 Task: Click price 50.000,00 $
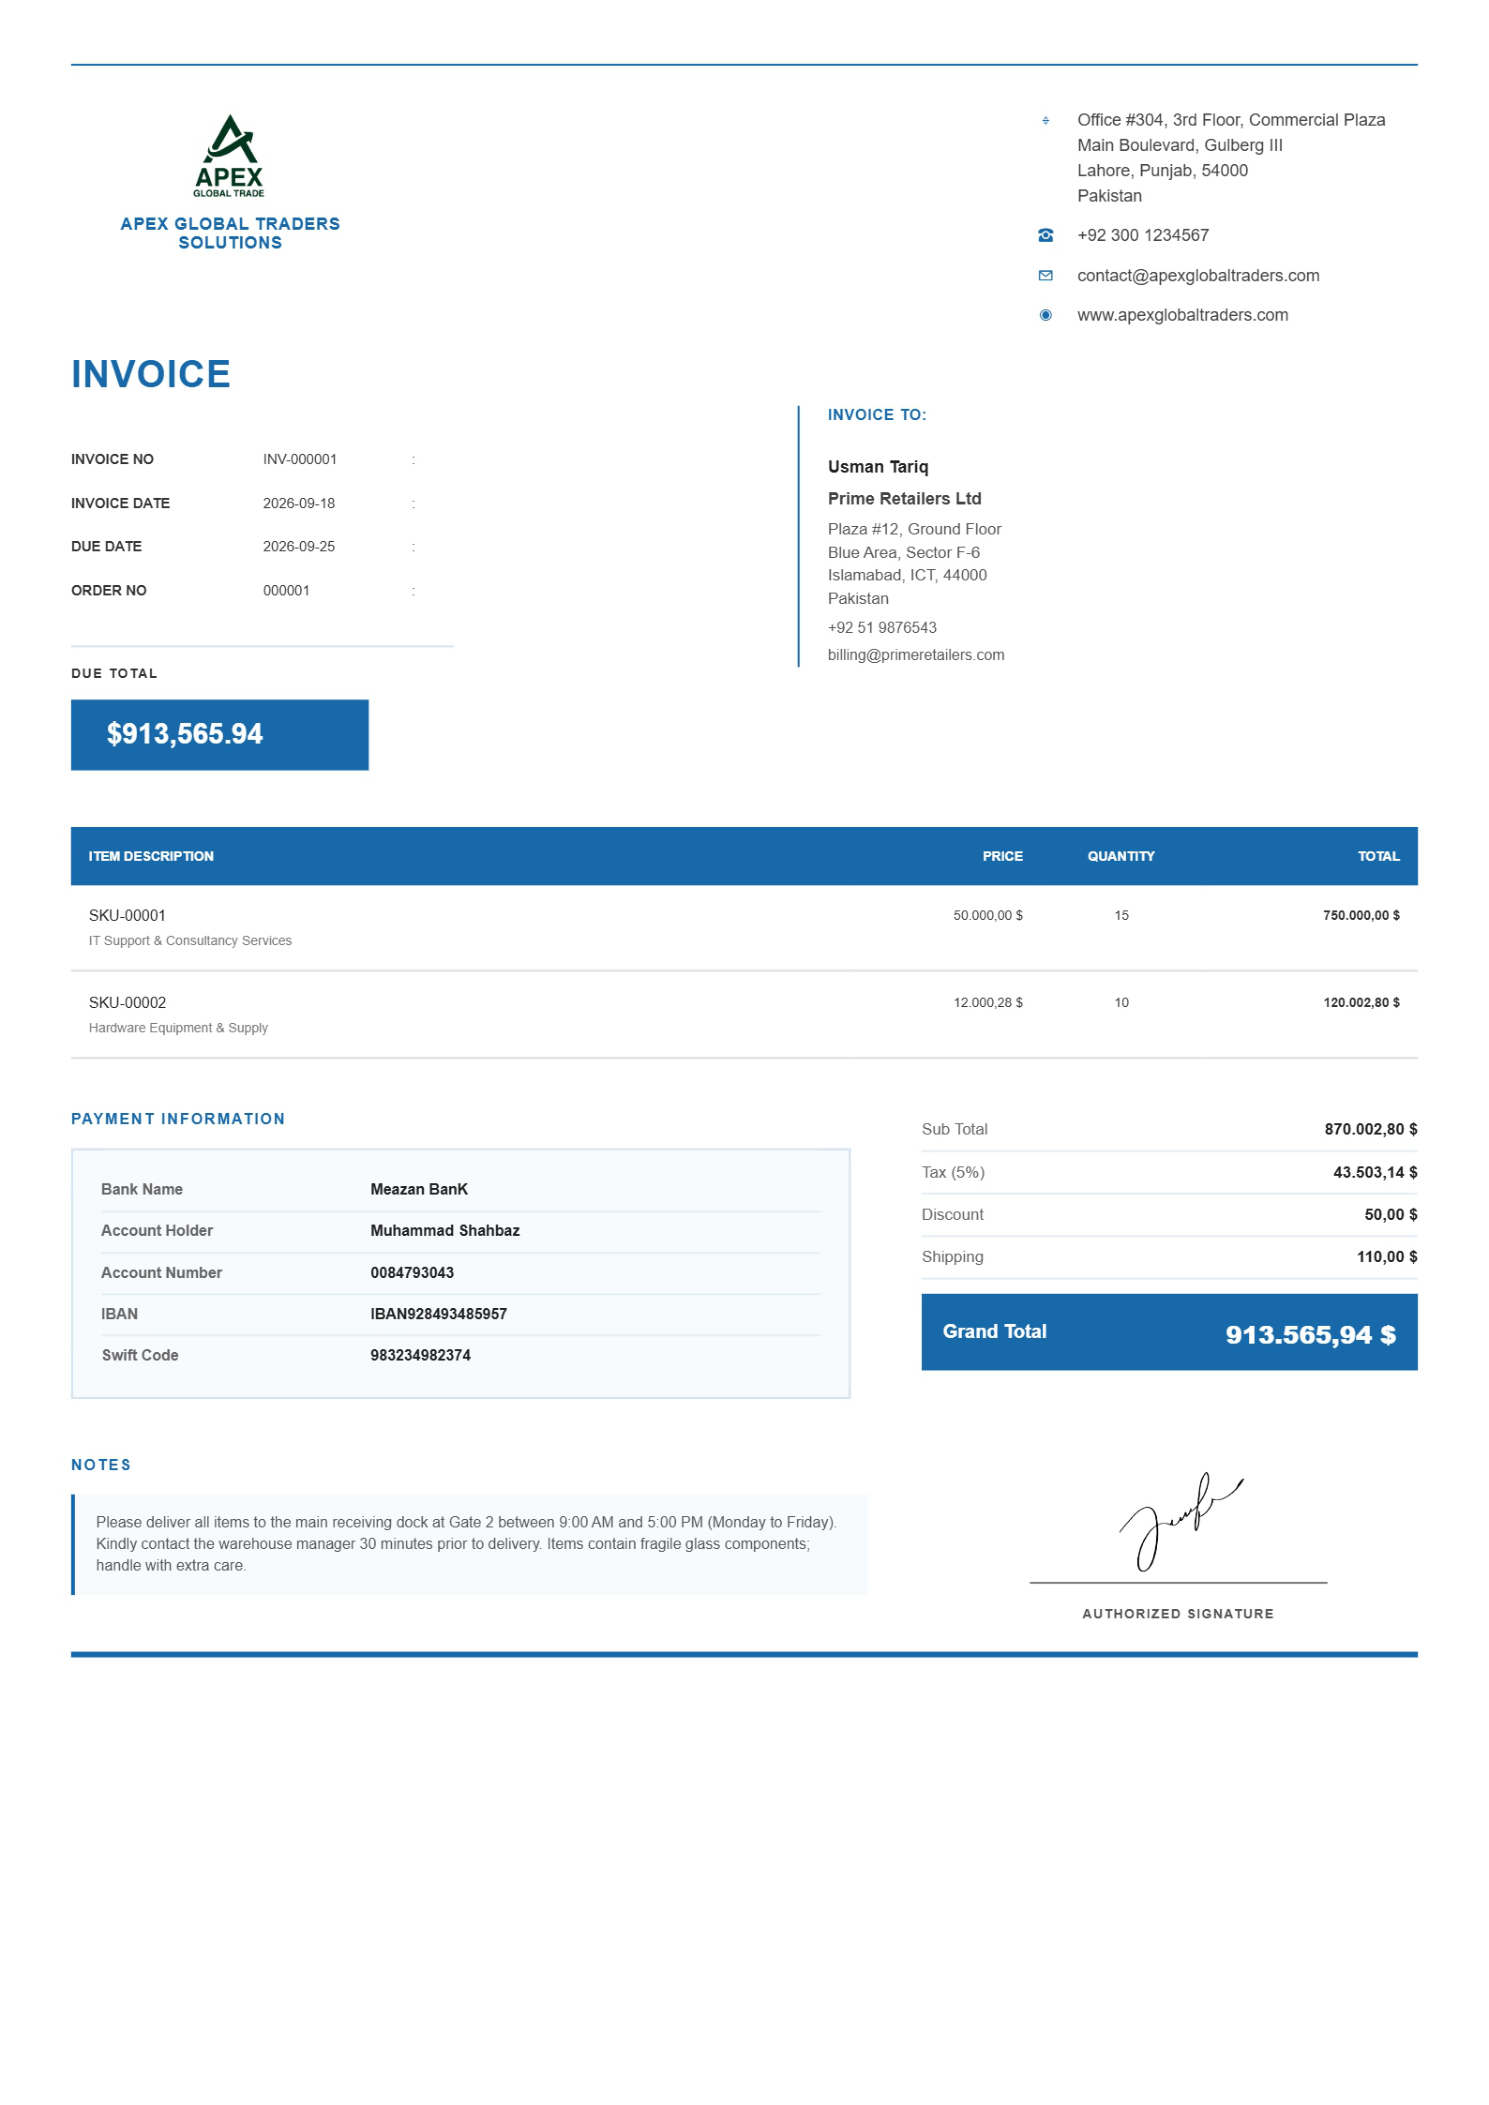tap(987, 915)
